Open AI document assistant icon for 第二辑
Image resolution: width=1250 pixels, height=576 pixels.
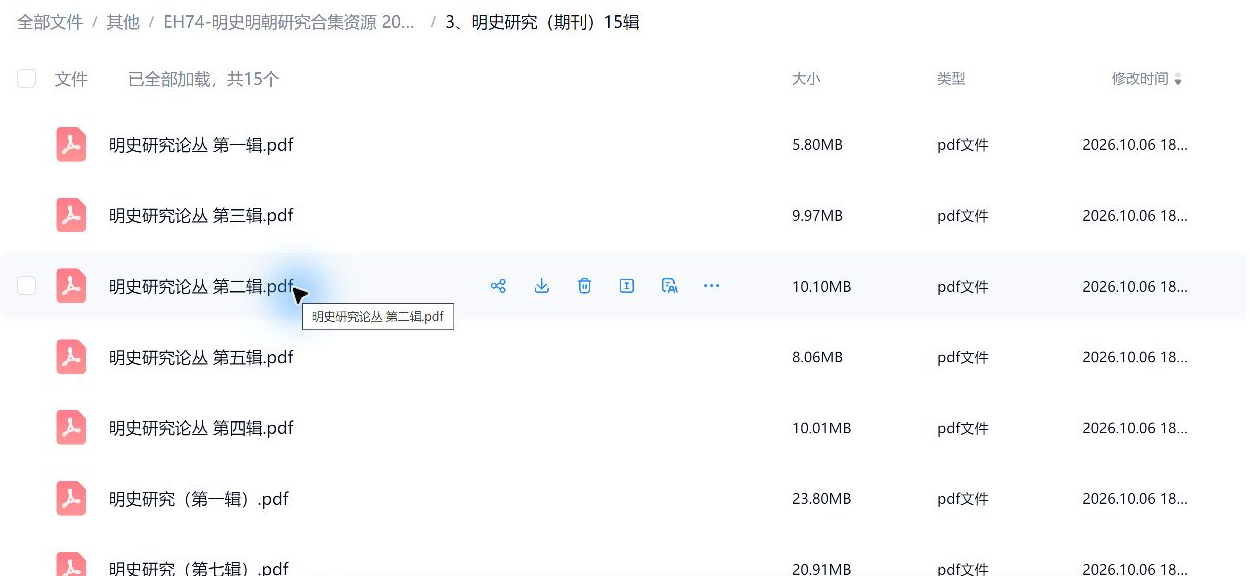click(670, 286)
